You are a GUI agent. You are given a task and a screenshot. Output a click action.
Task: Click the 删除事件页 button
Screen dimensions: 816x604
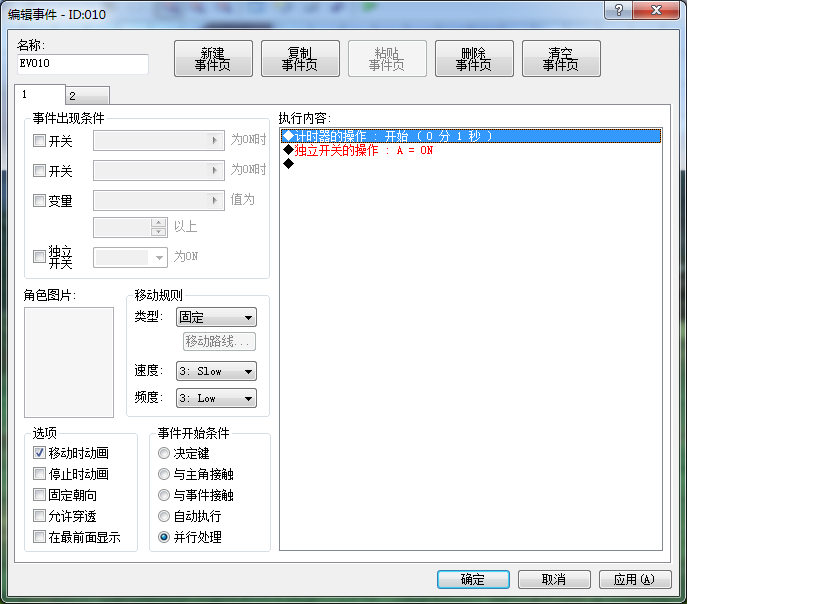(x=474, y=58)
